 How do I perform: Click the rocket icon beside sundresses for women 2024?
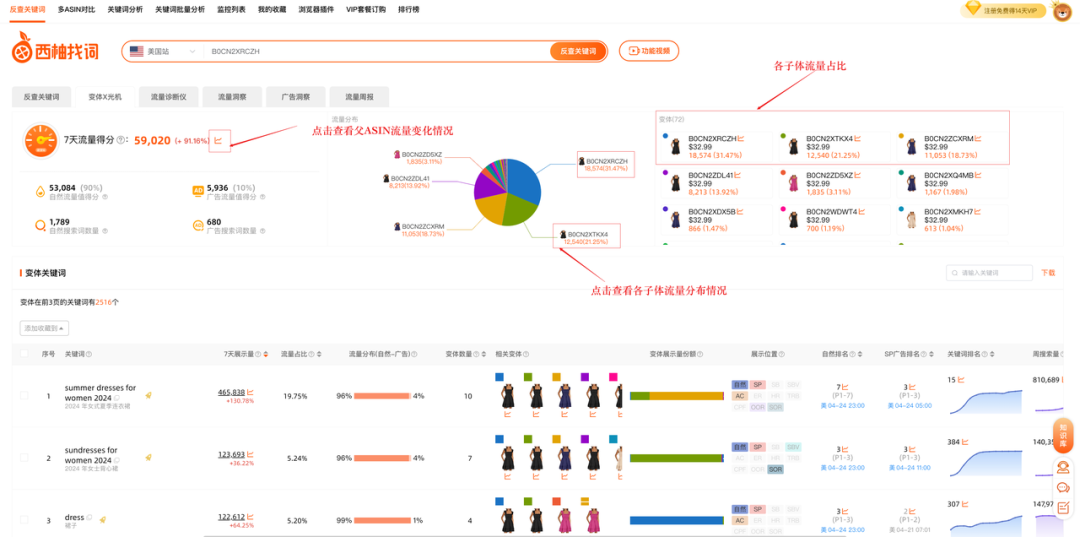148,457
